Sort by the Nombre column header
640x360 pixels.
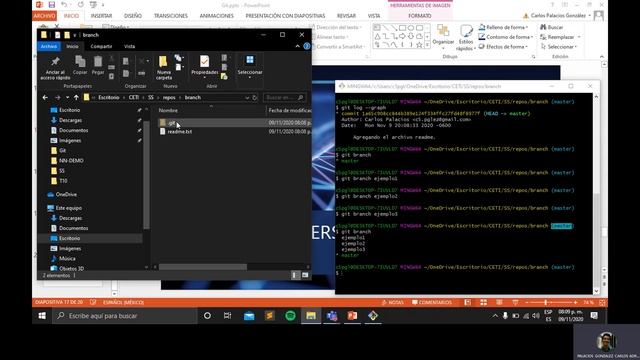[168, 111]
